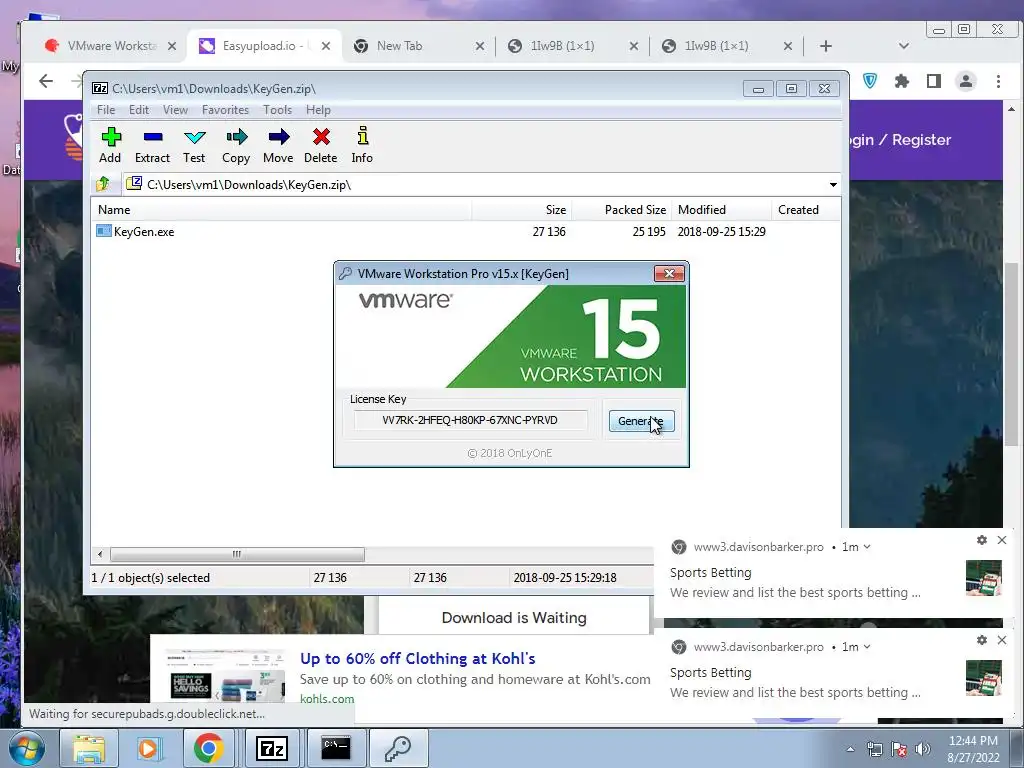Click the 7-Zip scrollbar left arrow
This screenshot has height=768, width=1024.
coord(100,554)
